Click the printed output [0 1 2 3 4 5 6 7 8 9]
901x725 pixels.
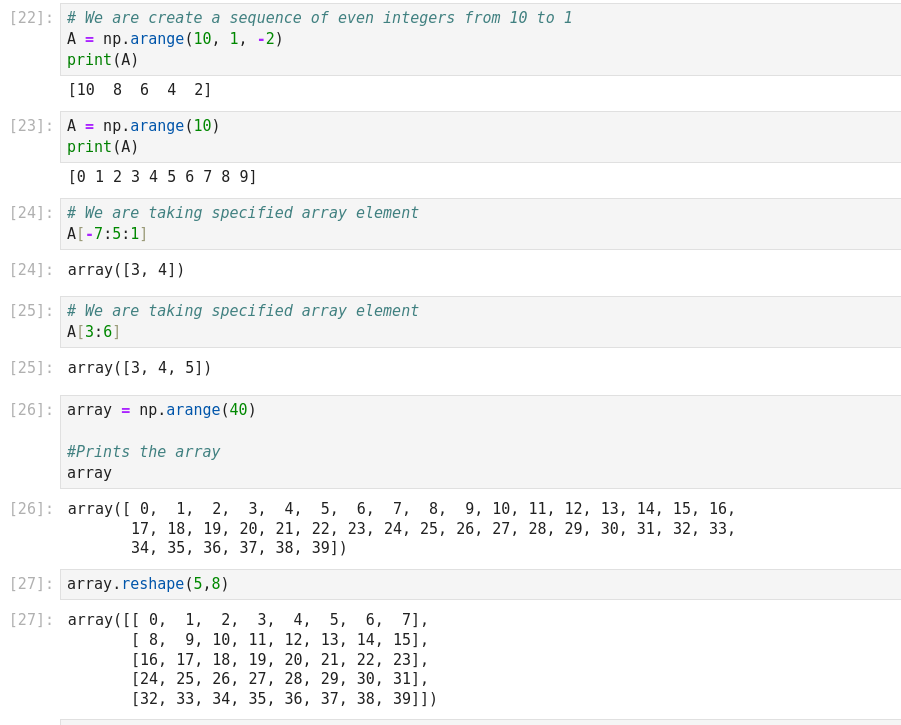tap(162, 177)
